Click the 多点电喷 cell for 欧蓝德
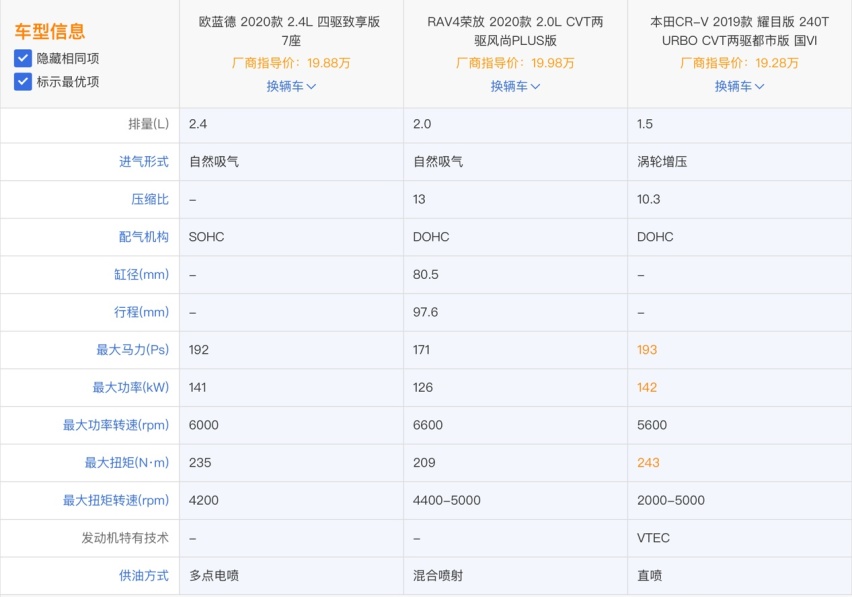The image size is (852, 597). (214, 576)
